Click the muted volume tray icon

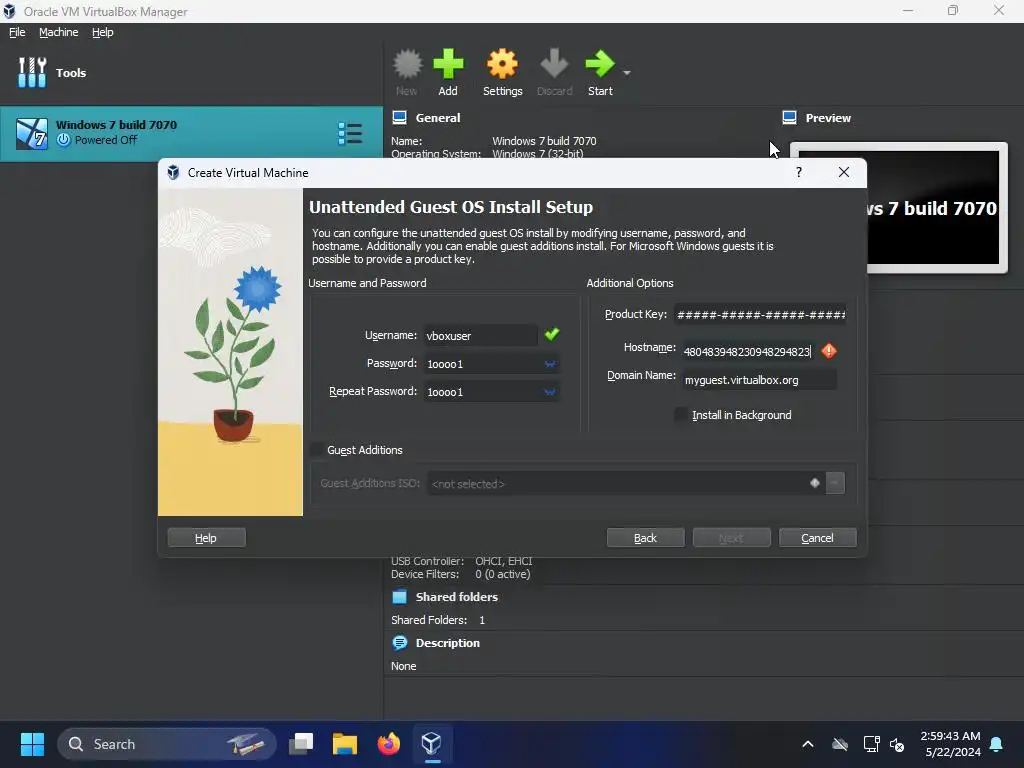(897, 744)
